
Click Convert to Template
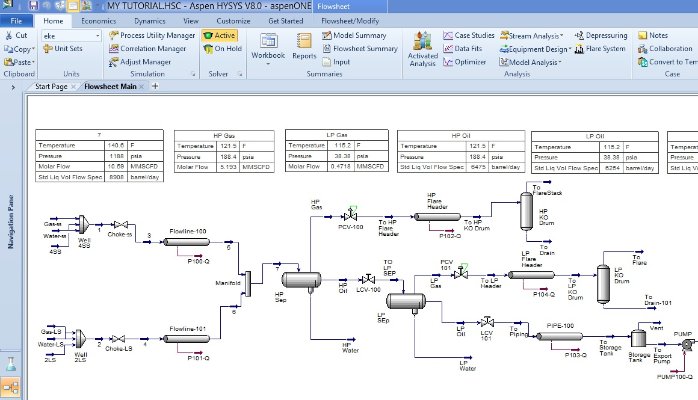(668, 62)
